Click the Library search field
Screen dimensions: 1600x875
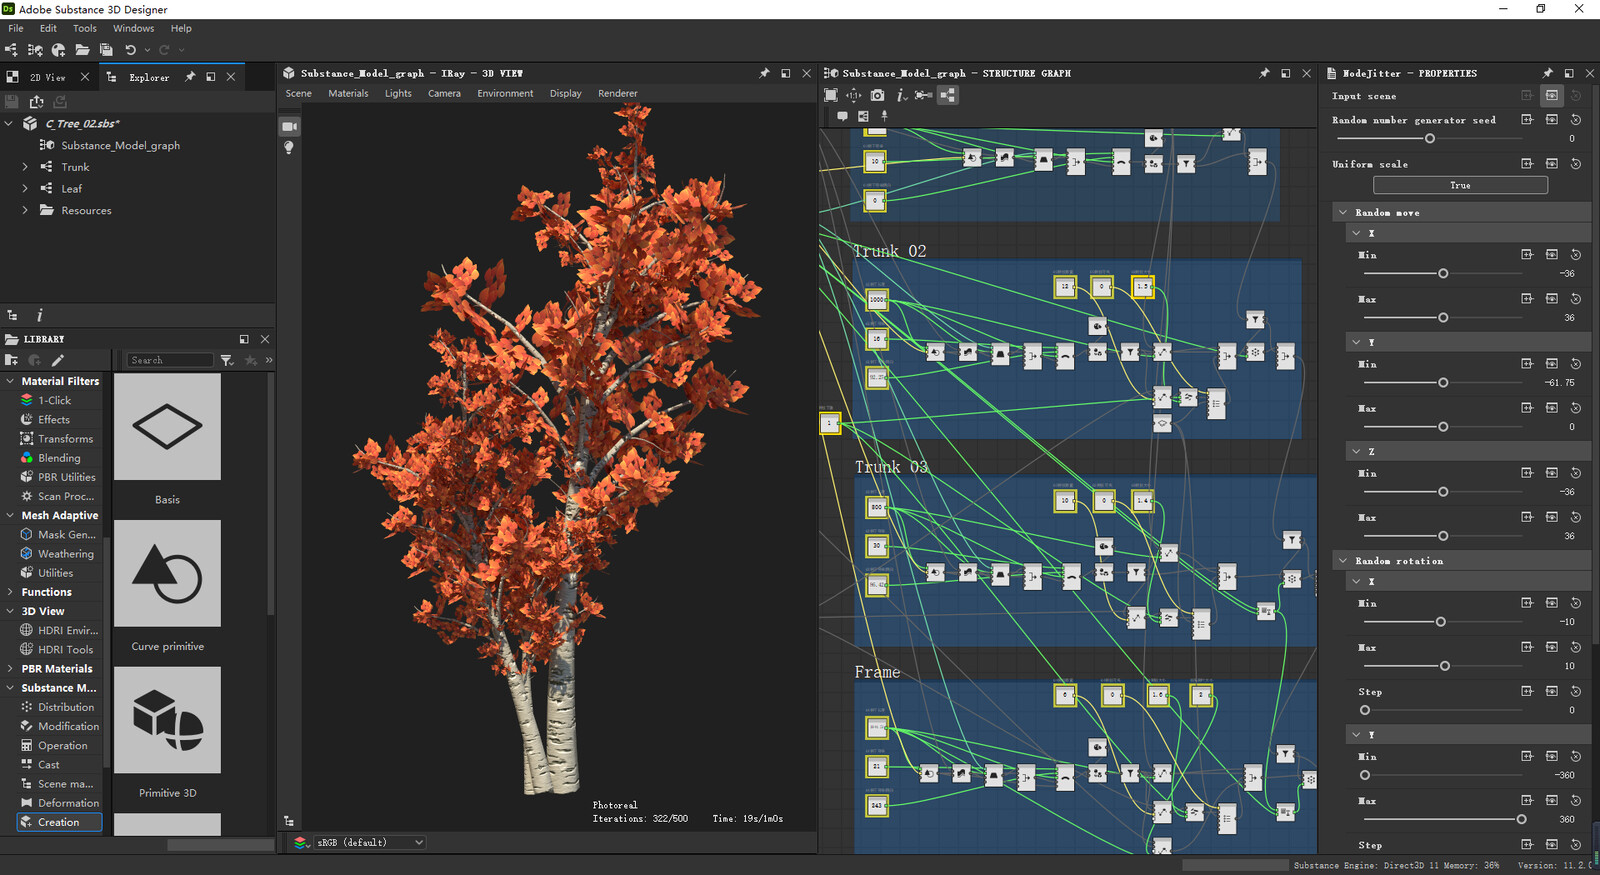(169, 360)
